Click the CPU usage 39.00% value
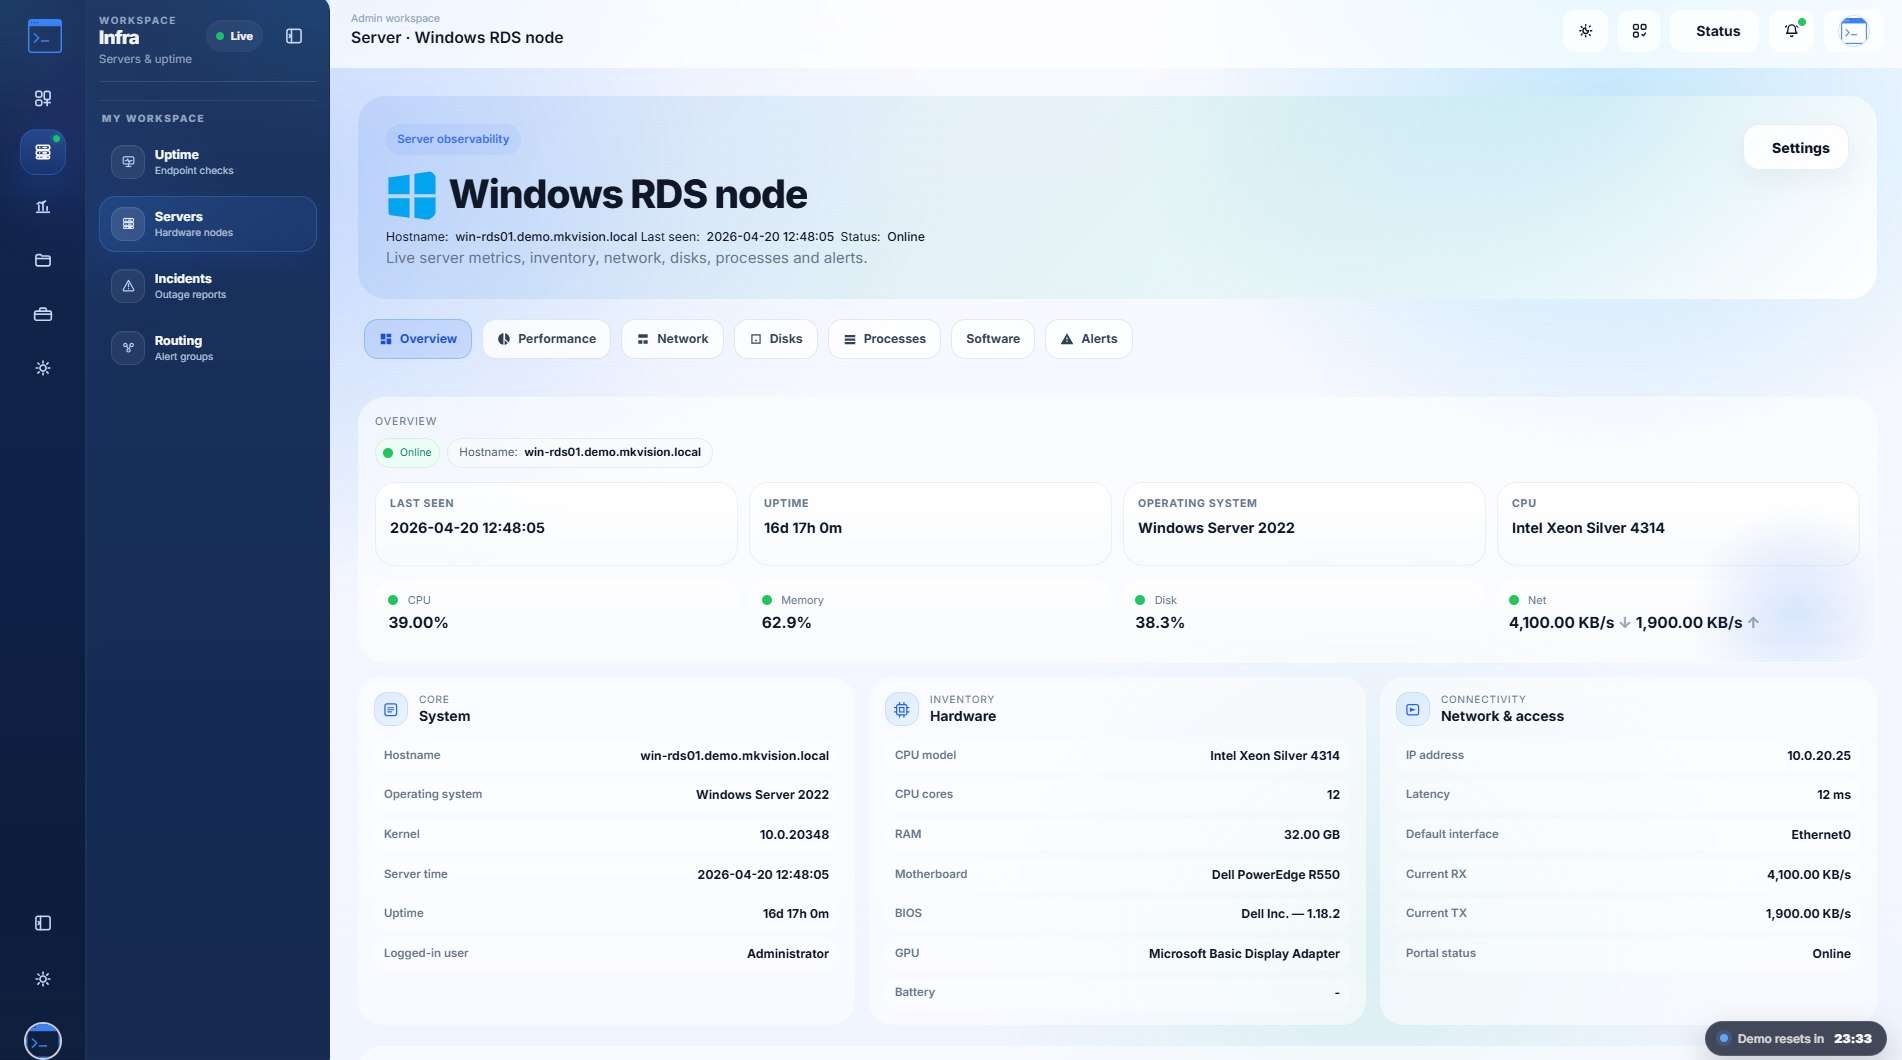The width and height of the screenshot is (1902, 1060). 418,623
